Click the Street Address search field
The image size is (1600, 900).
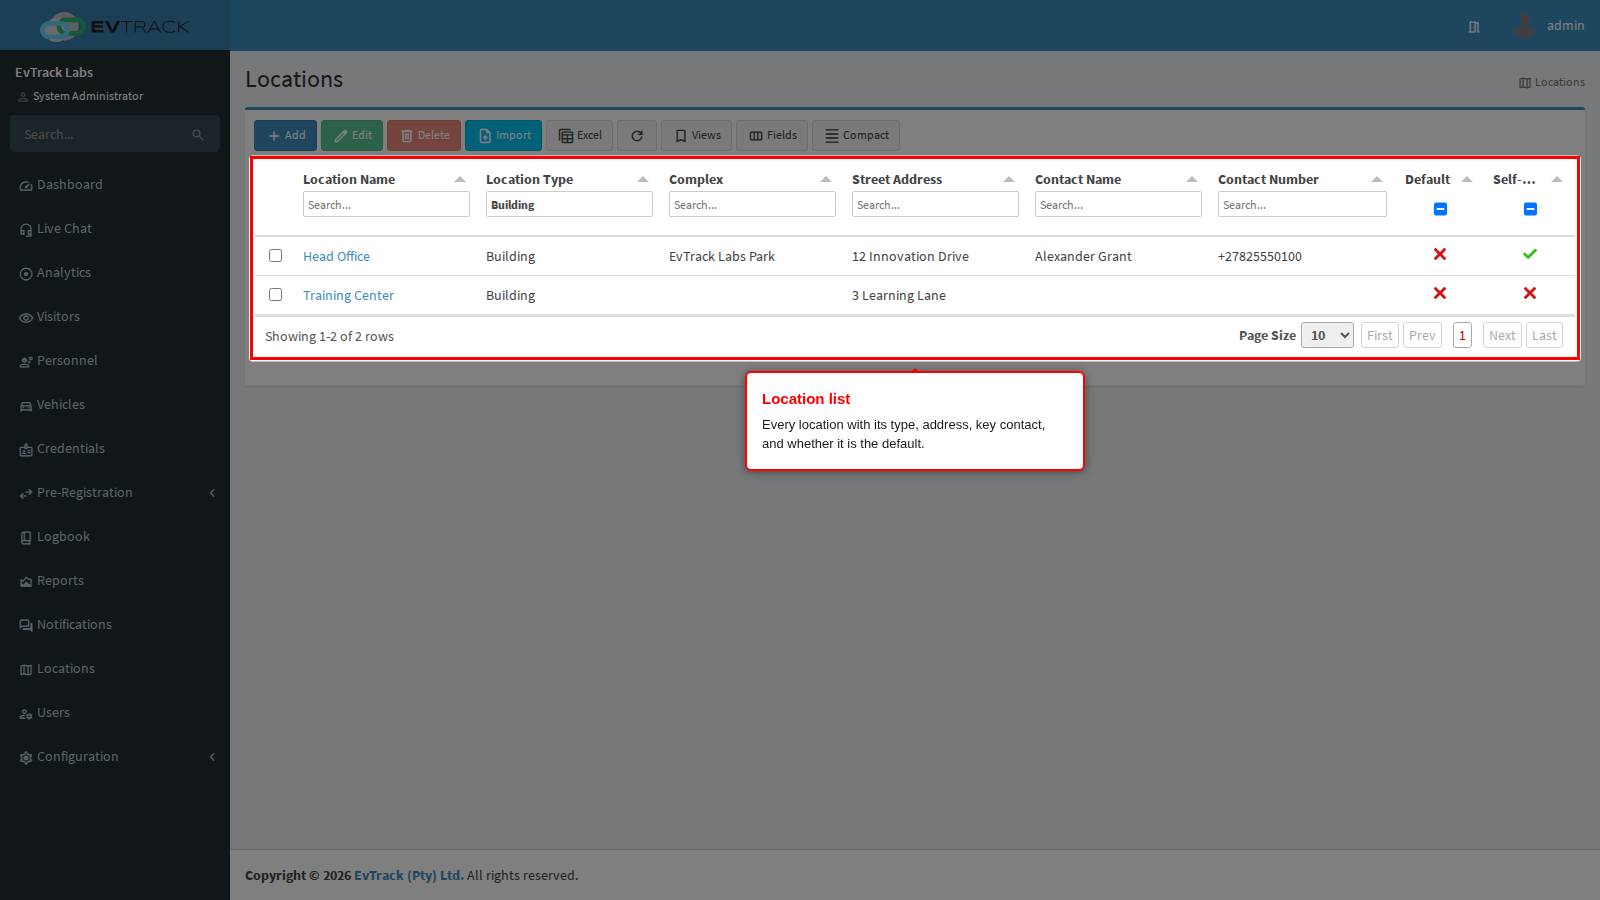click(x=935, y=204)
